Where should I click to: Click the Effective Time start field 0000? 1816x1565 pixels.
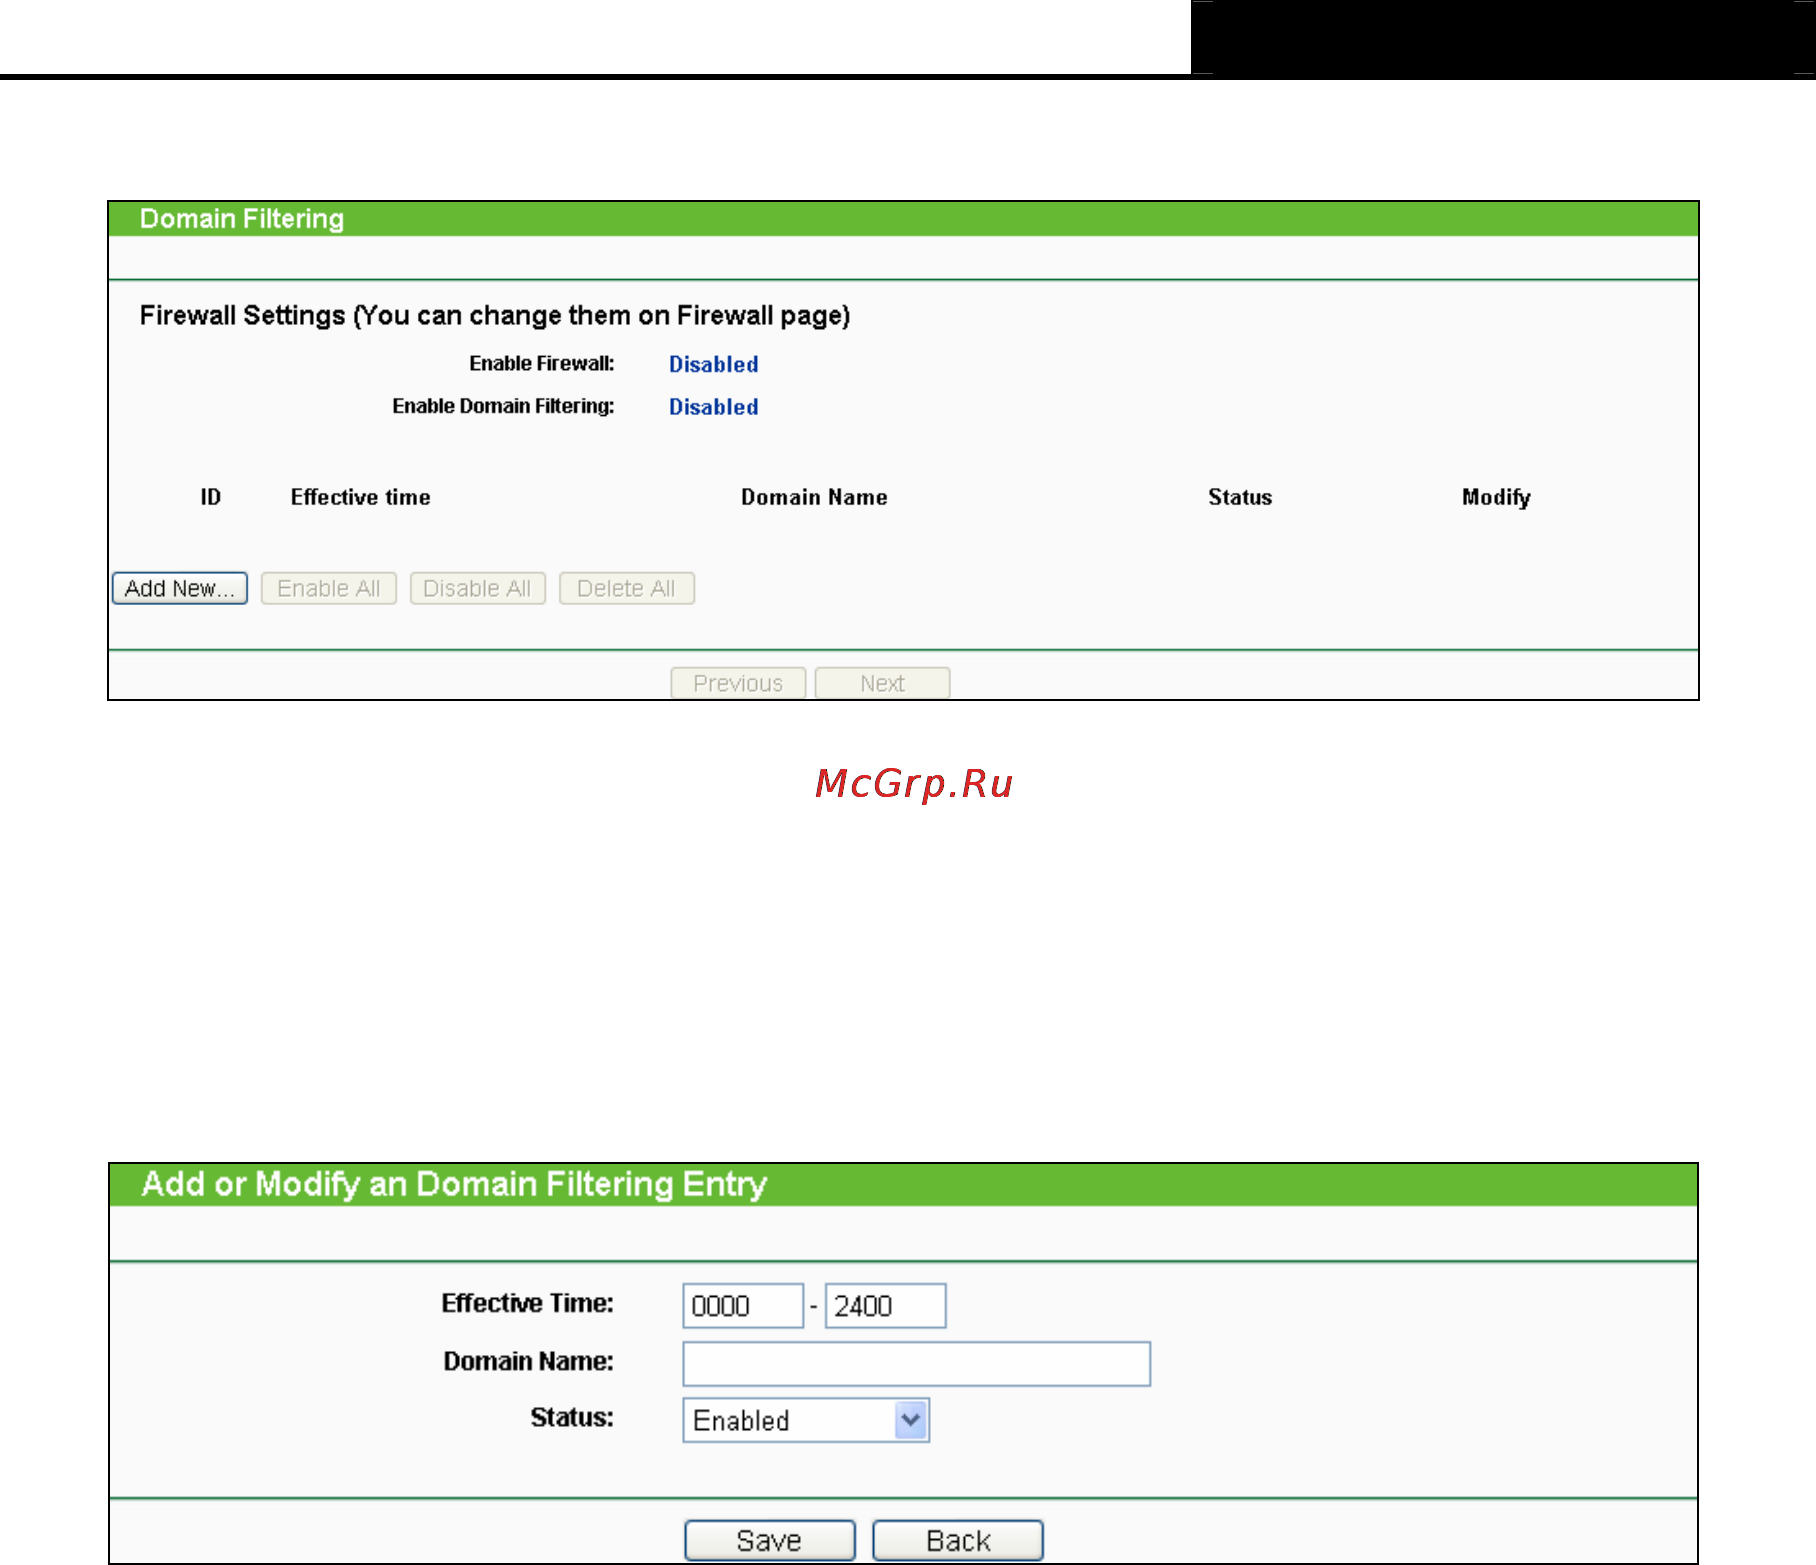tap(743, 1306)
